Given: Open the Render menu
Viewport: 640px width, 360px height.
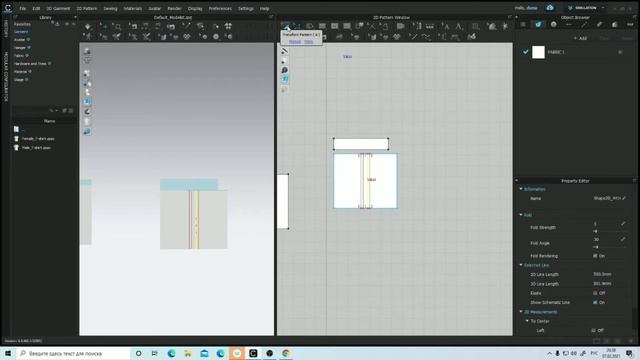Looking at the screenshot, I should [174, 8].
